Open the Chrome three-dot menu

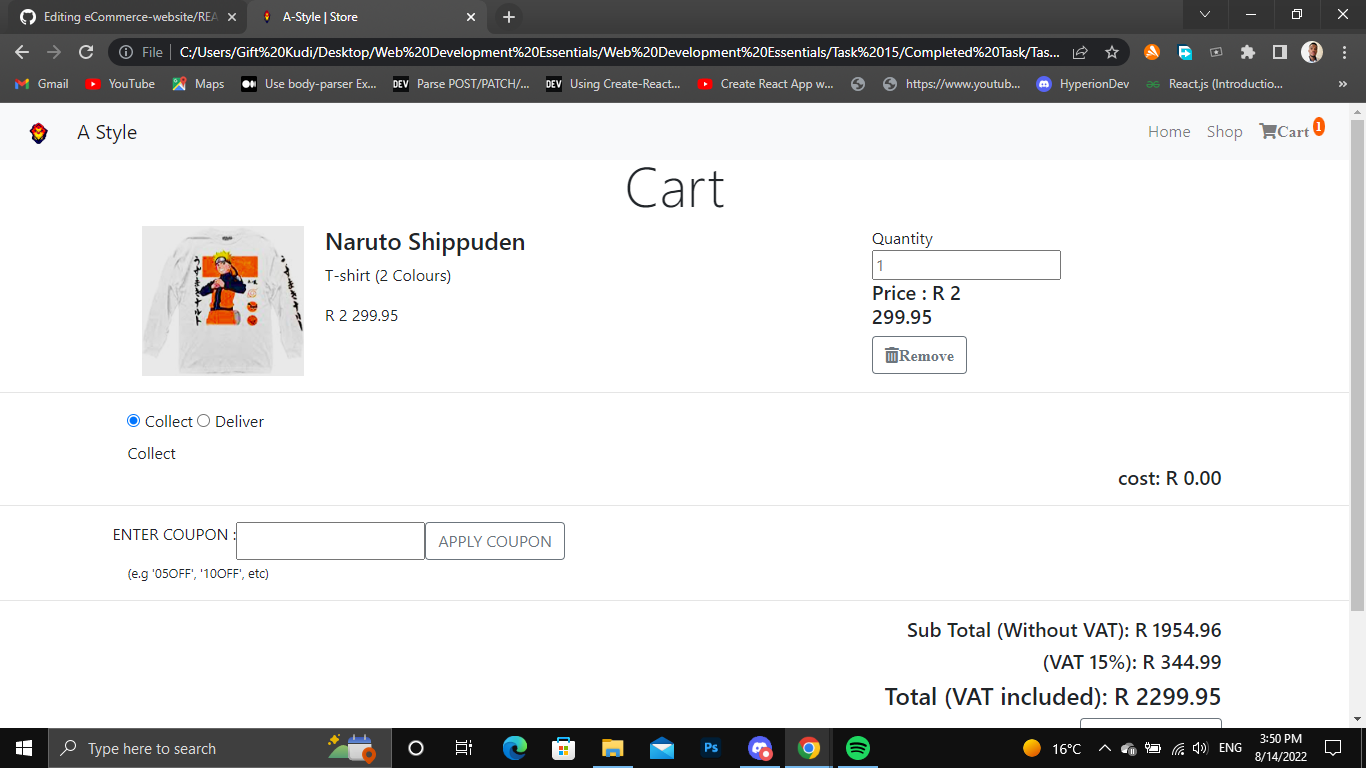tap(1343, 52)
